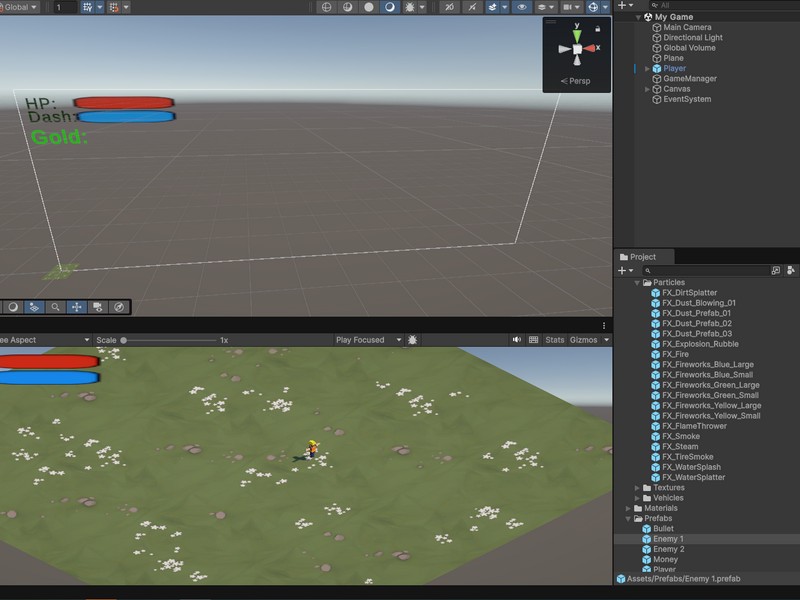Collapse the Particles folder
This screenshot has height=600, width=800.
(636, 283)
